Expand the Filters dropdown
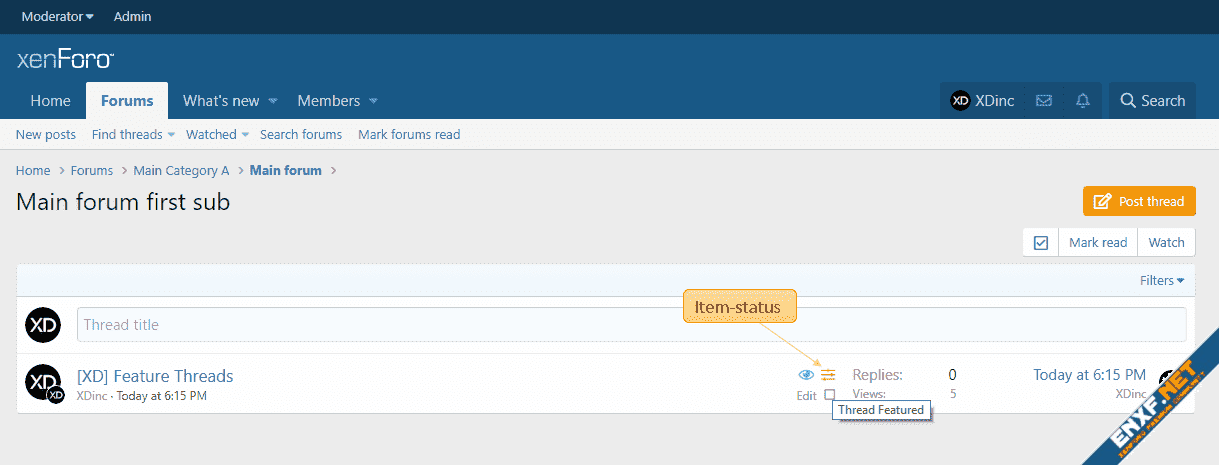 [x=1161, y=280]
